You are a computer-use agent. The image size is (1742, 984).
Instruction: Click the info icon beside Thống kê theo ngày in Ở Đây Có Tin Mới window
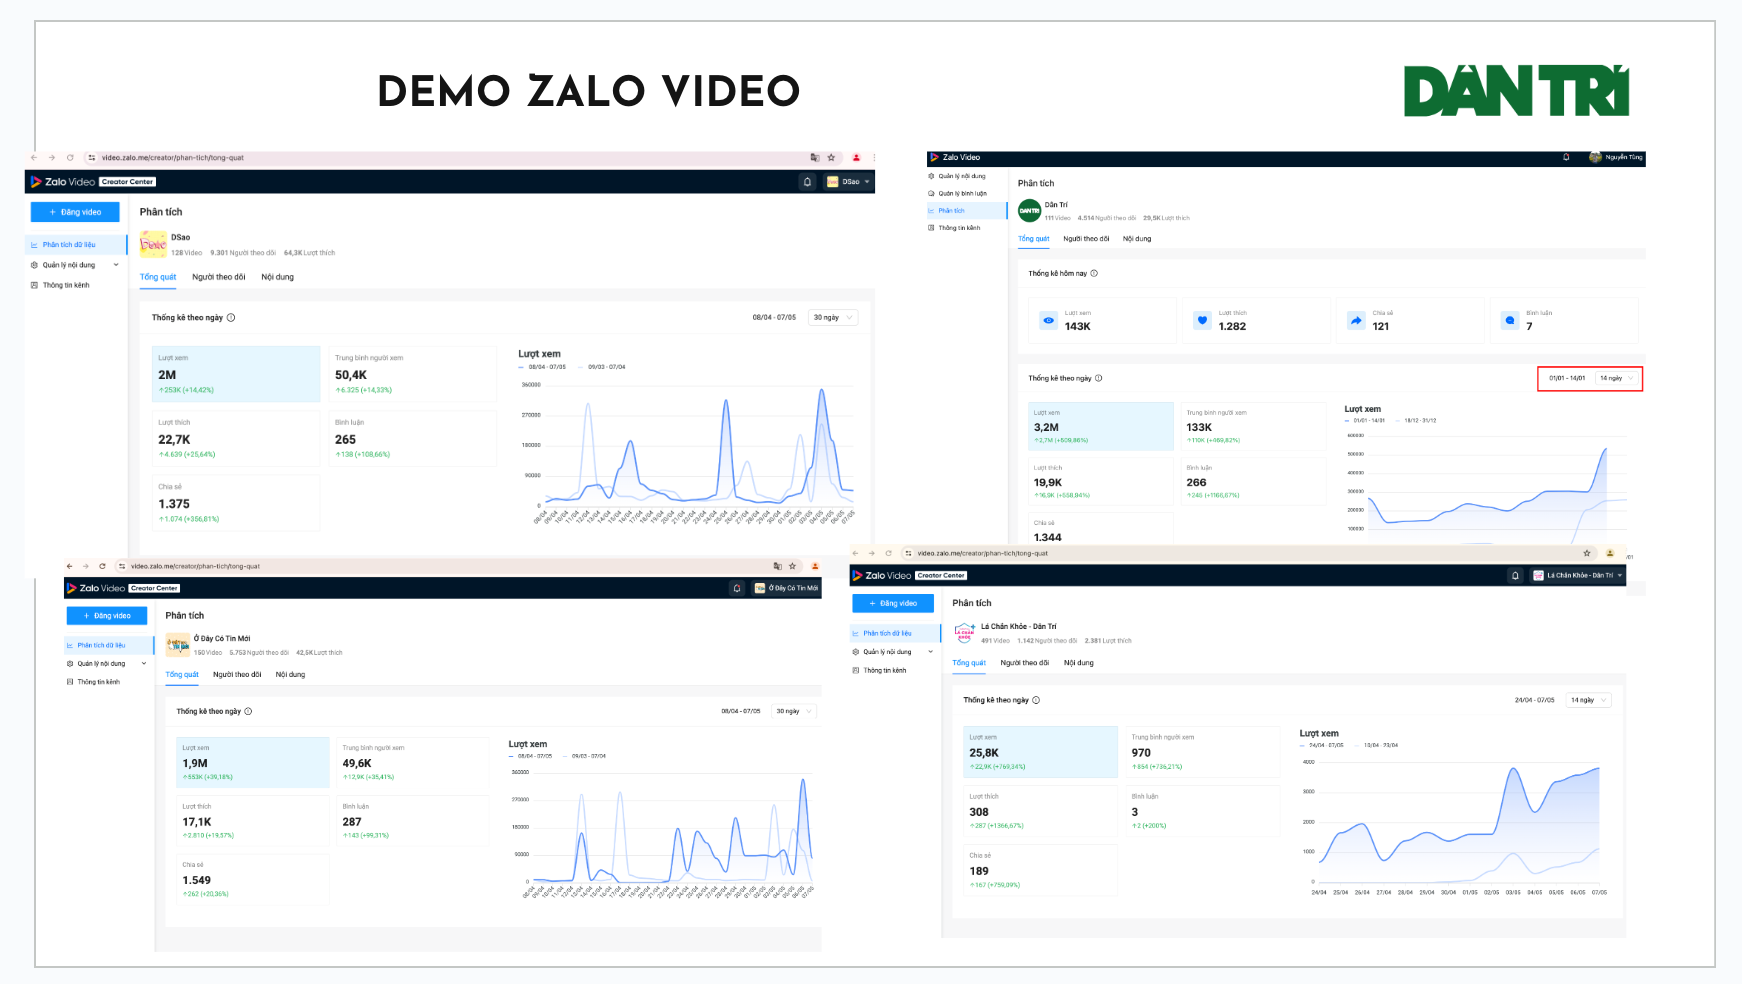coord(248,712)
